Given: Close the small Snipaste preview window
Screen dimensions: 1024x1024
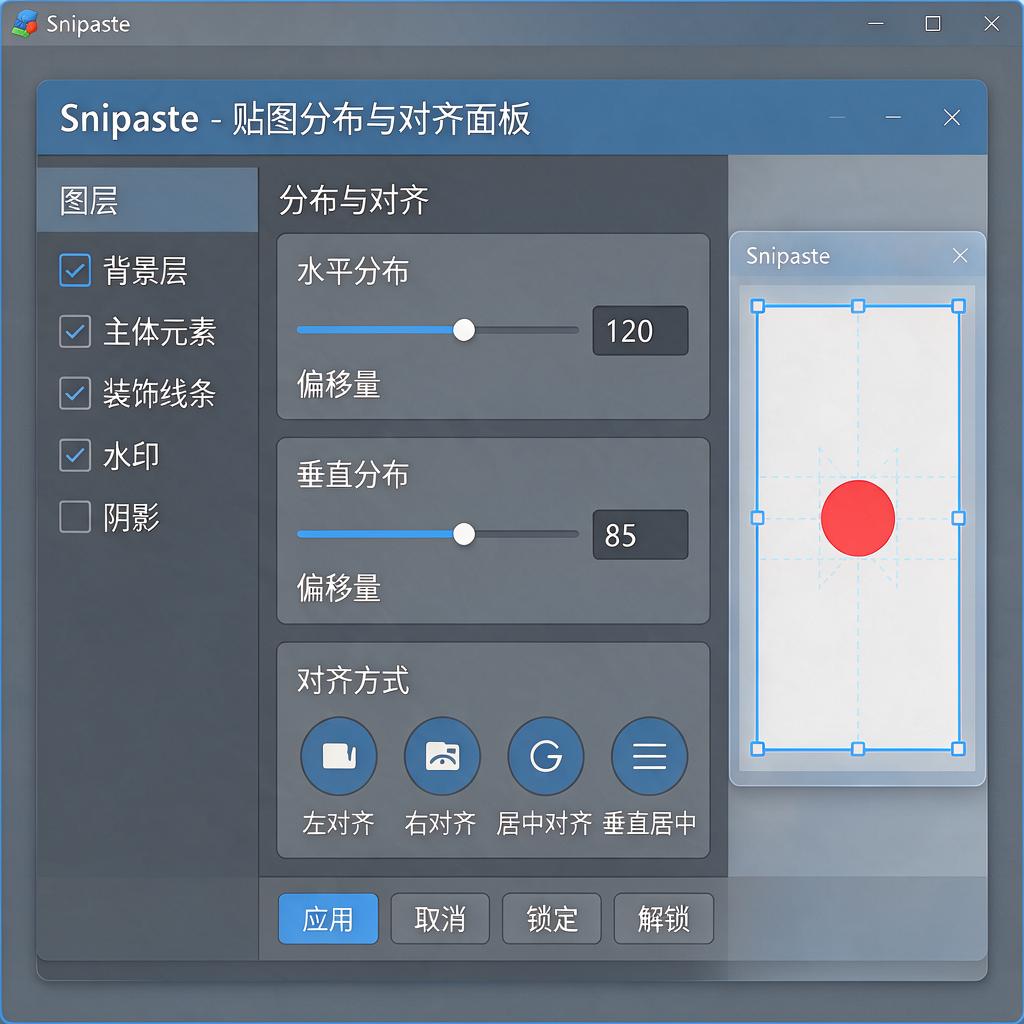Looking at the screenshot, I should click(959, 255).
